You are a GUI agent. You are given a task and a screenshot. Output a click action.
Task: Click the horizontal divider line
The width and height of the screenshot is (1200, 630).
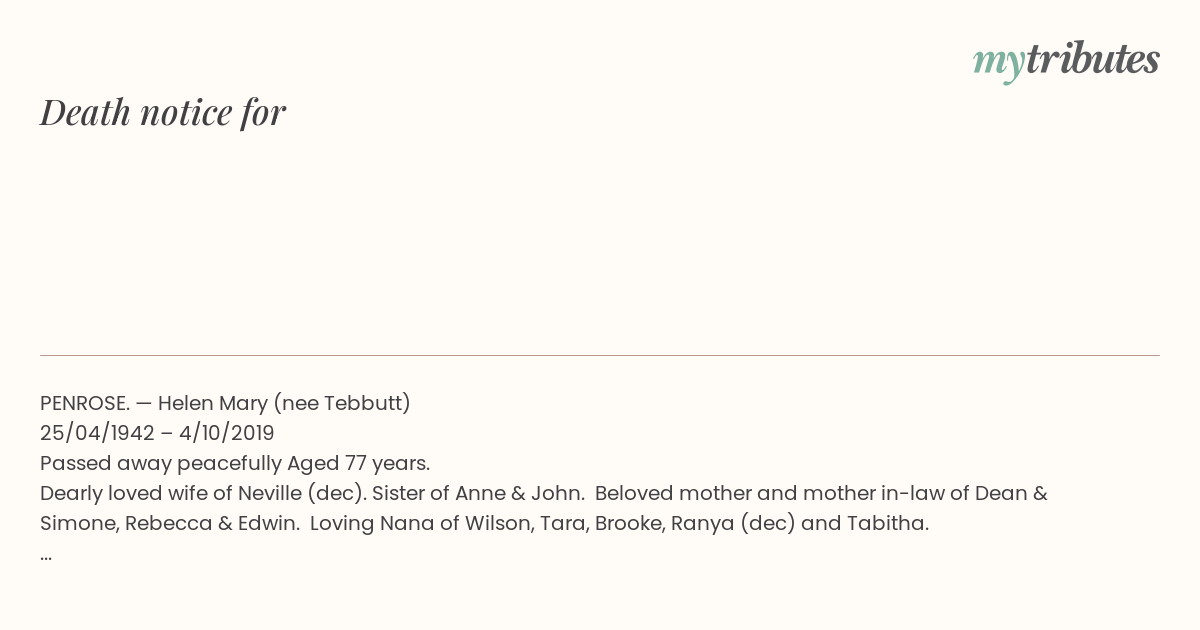[600, 355]
